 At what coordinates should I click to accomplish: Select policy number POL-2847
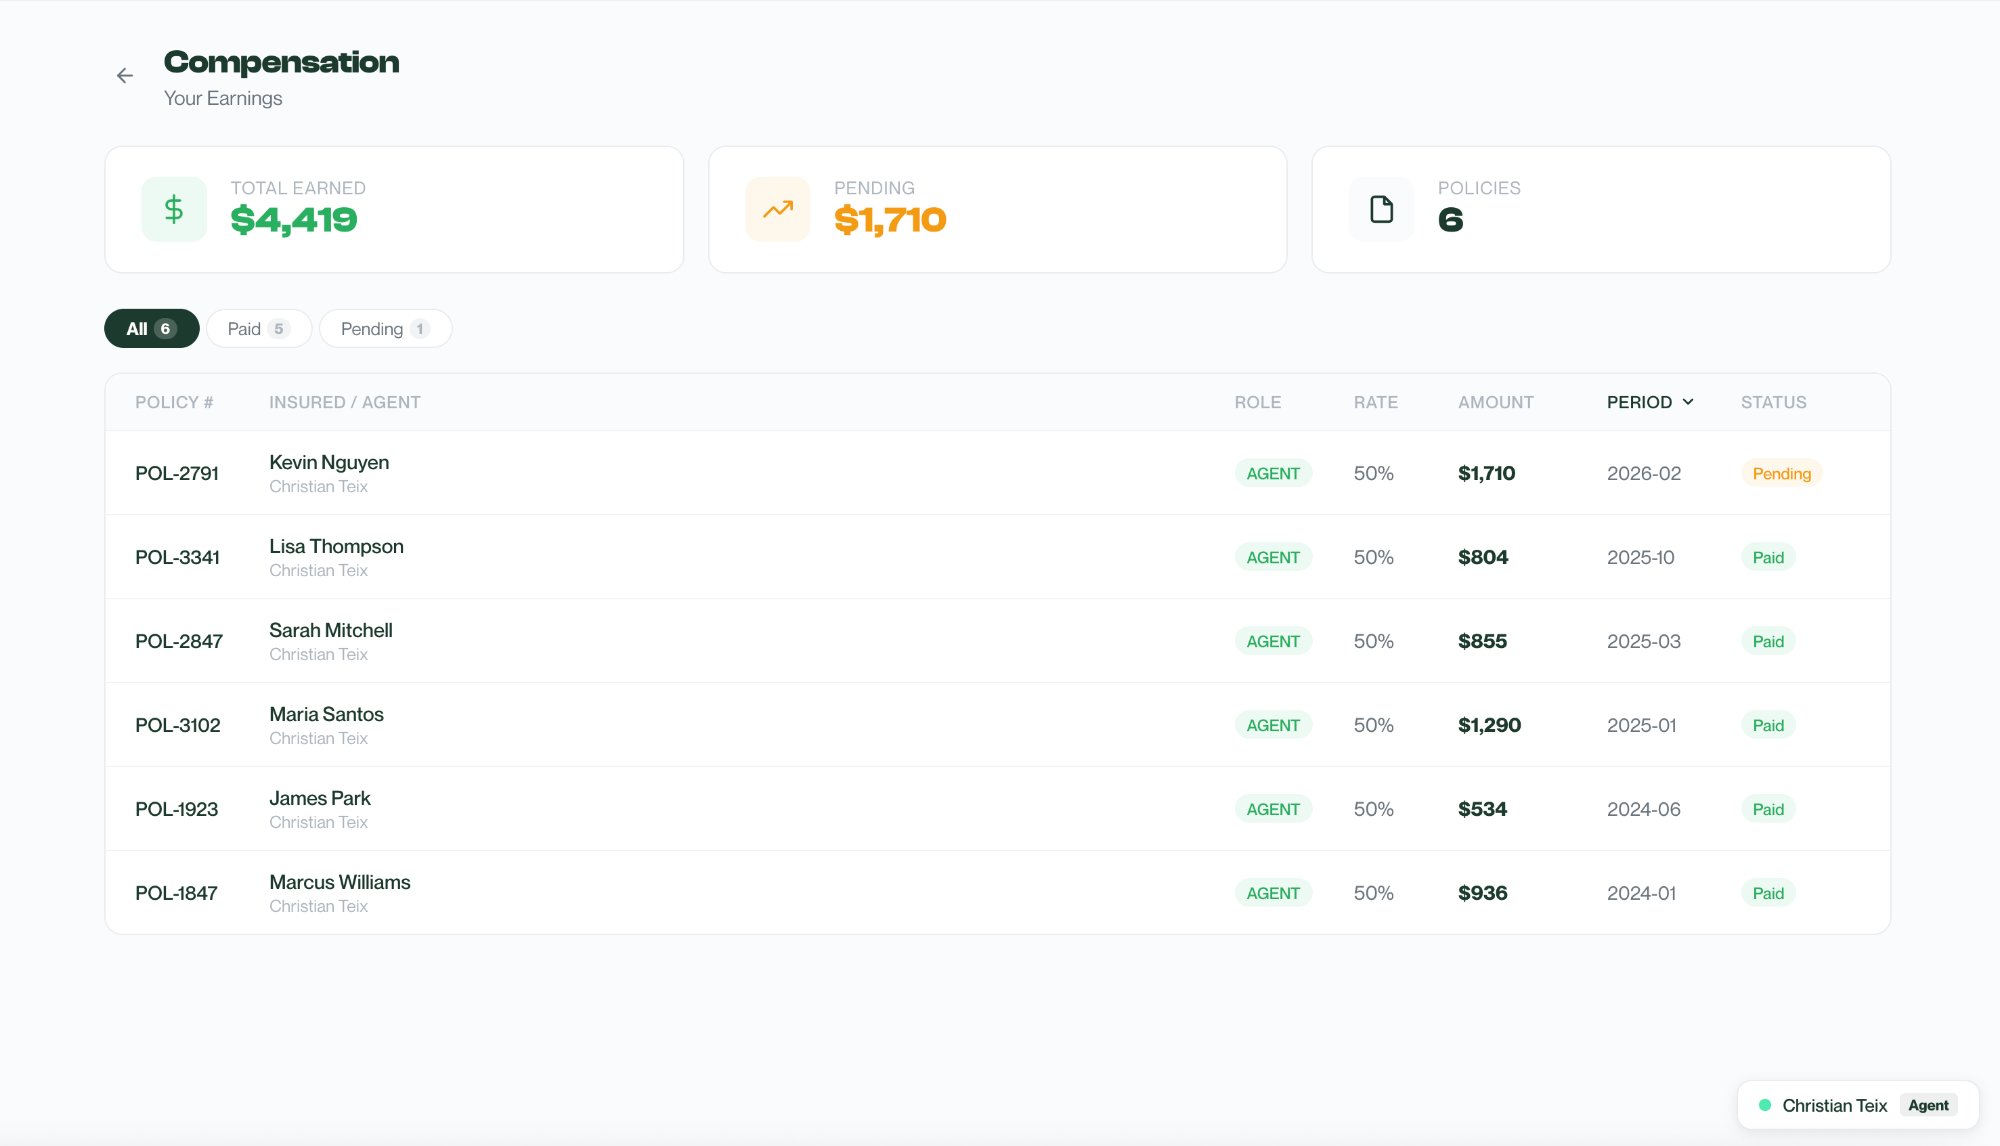[179, 641]
